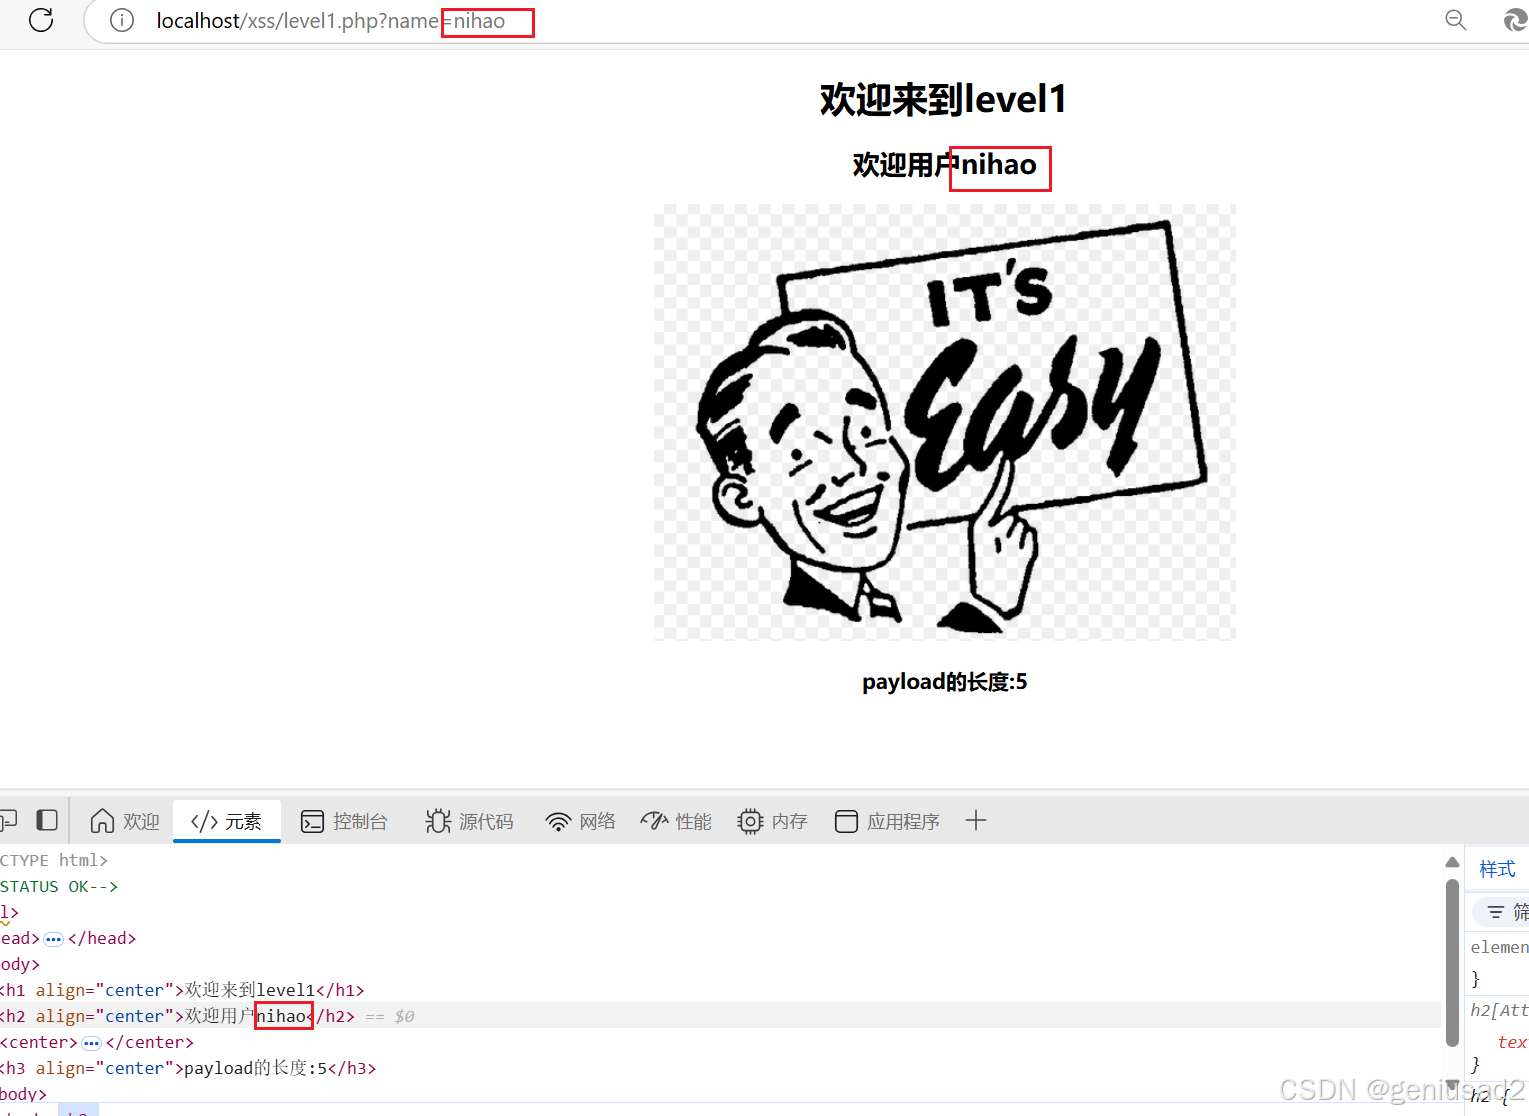Viewport: 1529px width, 1116px height.
Task: Click the gauge icon of 性能 tab
Action: (654, 821)
